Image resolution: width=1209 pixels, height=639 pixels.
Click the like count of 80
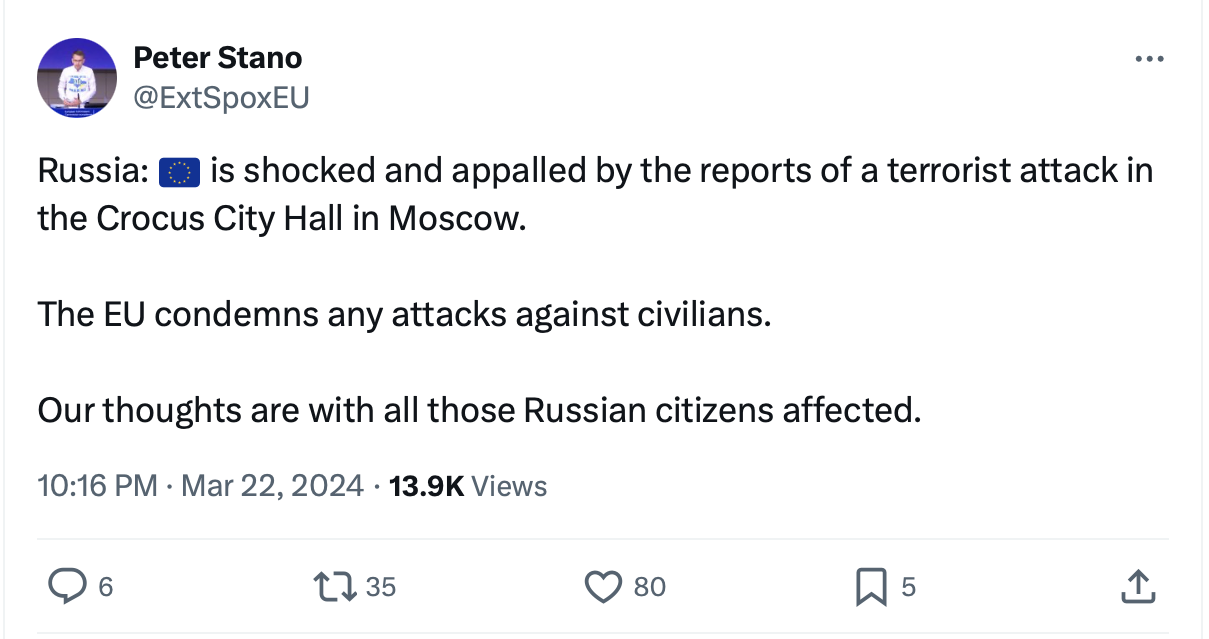coord(649,587)
